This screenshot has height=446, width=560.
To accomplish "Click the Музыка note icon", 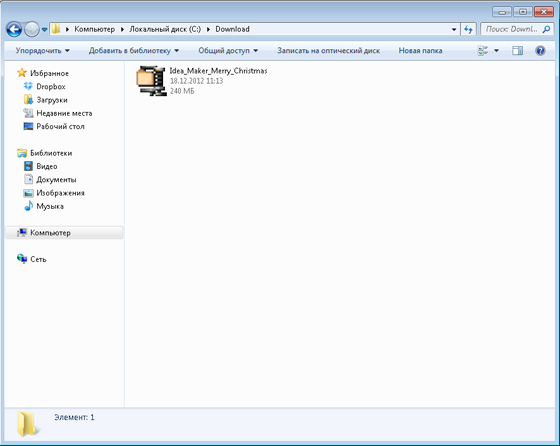I will (29, 206).
